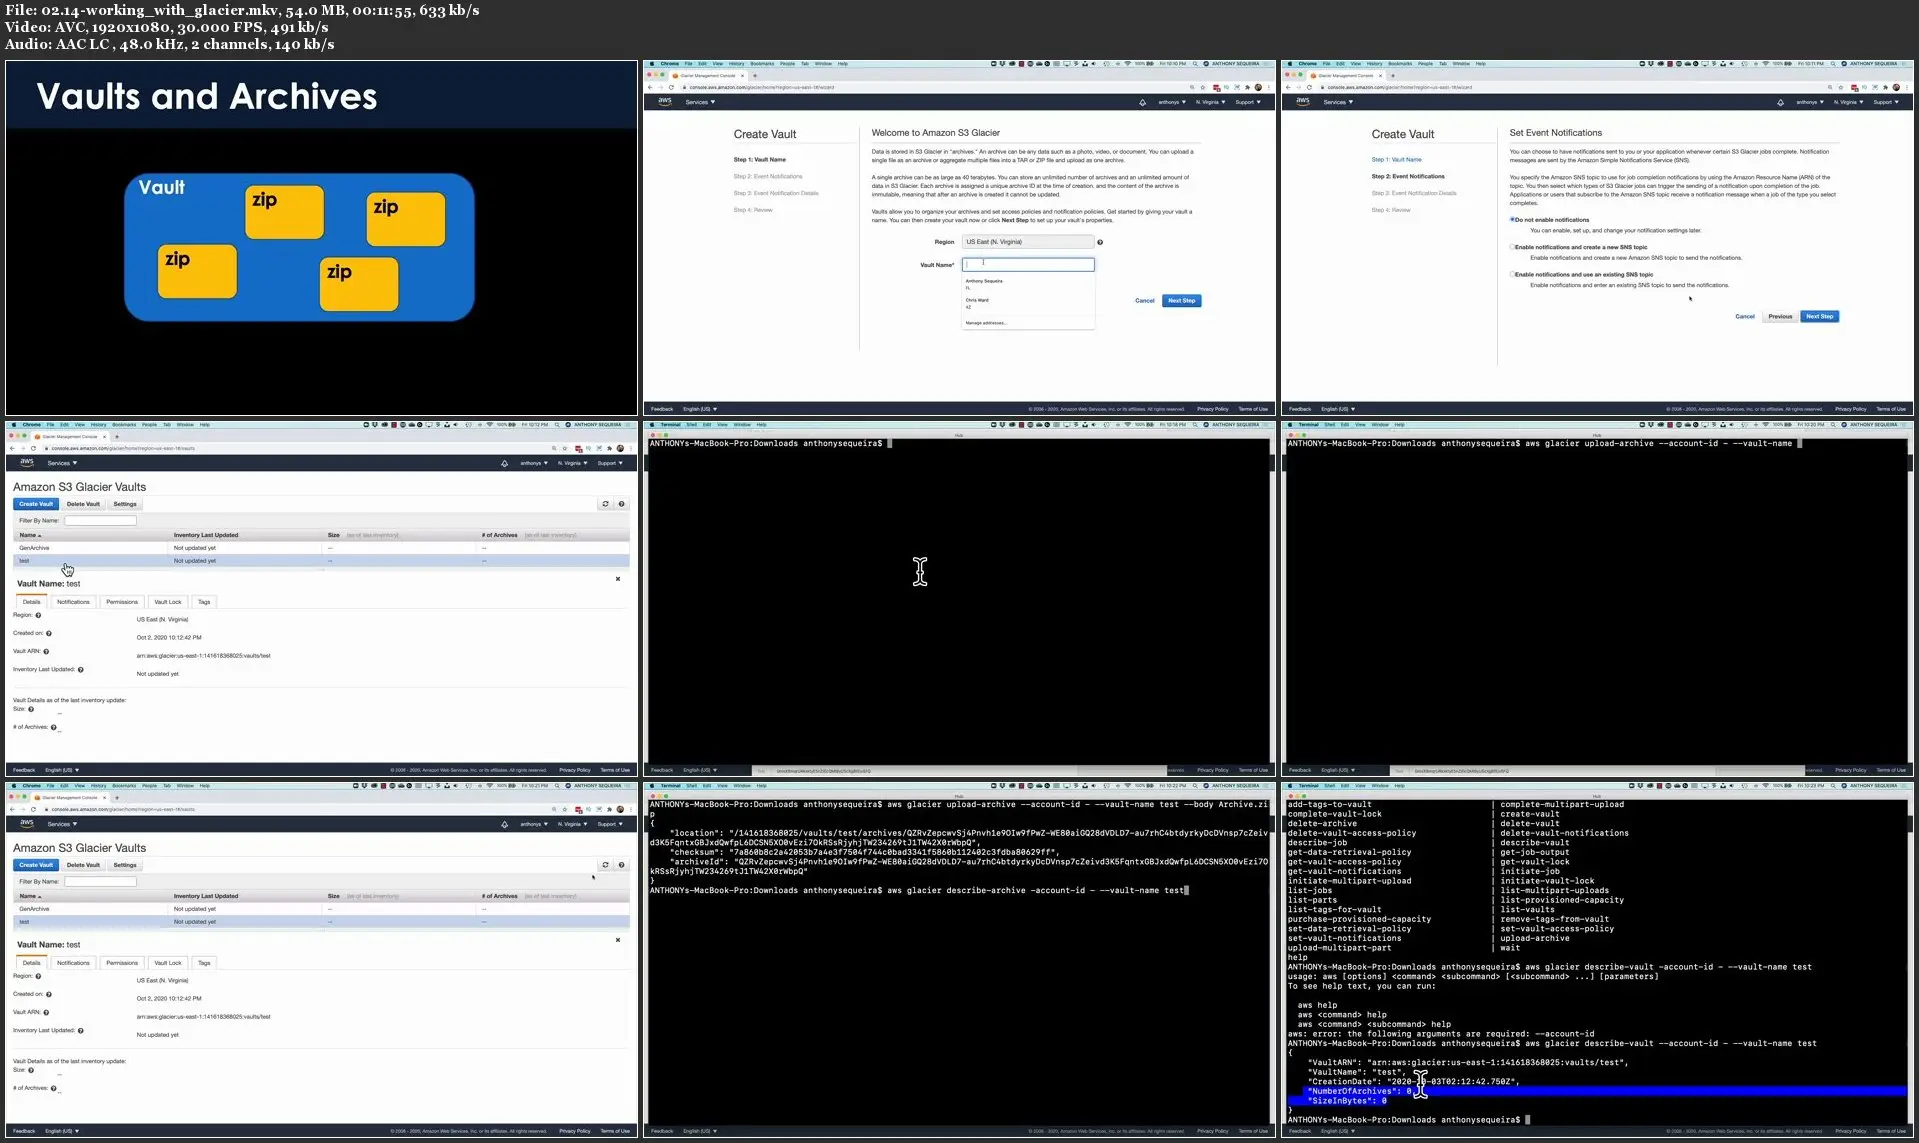
Task: Focus the Vault Name input field
Action: coord(1028,265)
